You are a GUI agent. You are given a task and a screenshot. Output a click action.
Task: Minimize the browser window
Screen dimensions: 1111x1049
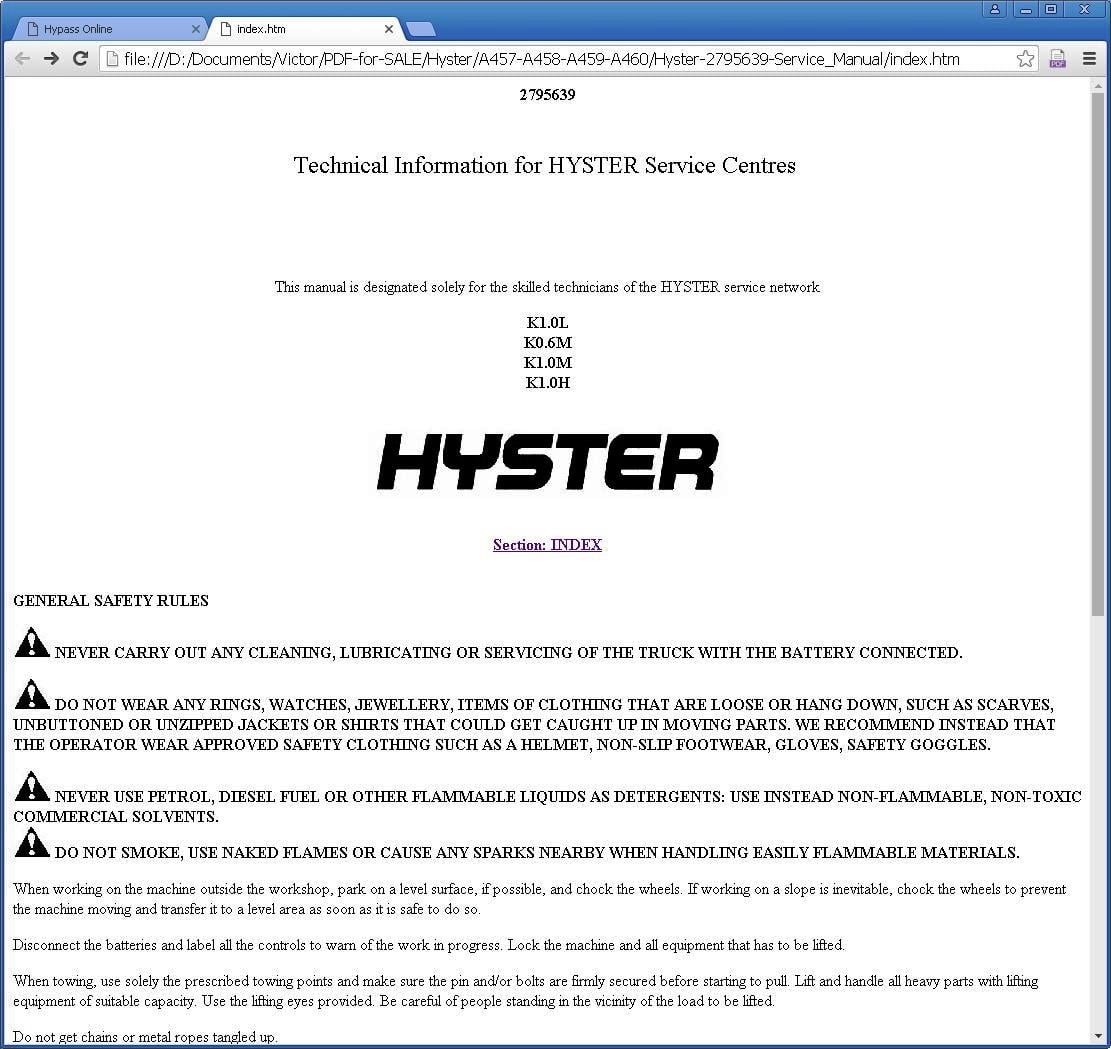[x=1025, y=9]
